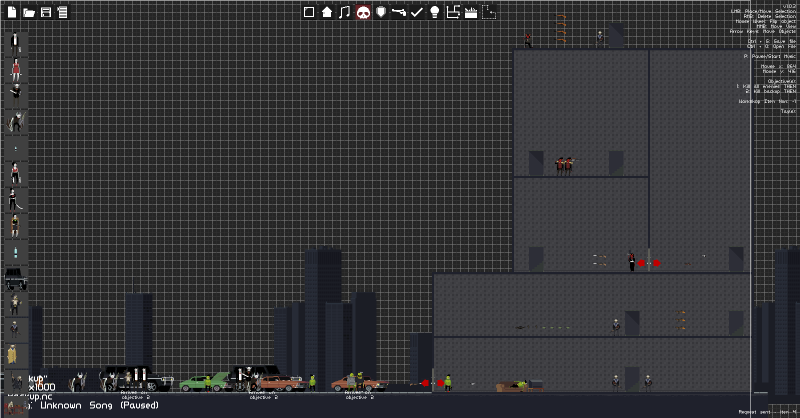Viewport: 800px width, 418px height.
Task: Select the lightbulb lighting tool
Action: click(435, 12)
